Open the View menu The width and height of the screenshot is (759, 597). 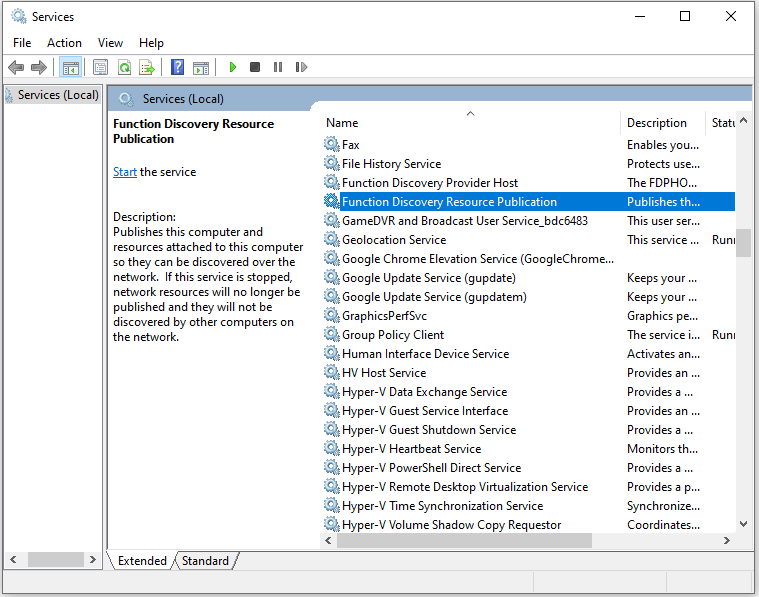(110, 43)
